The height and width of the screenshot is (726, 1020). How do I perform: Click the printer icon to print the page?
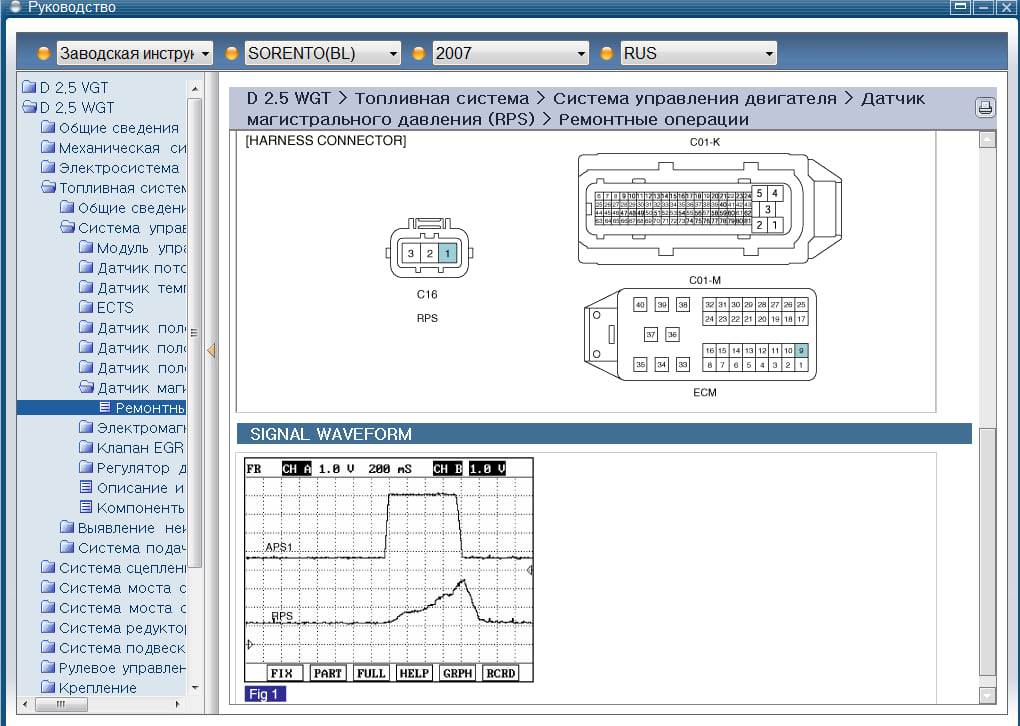click(x=984, y=108)
